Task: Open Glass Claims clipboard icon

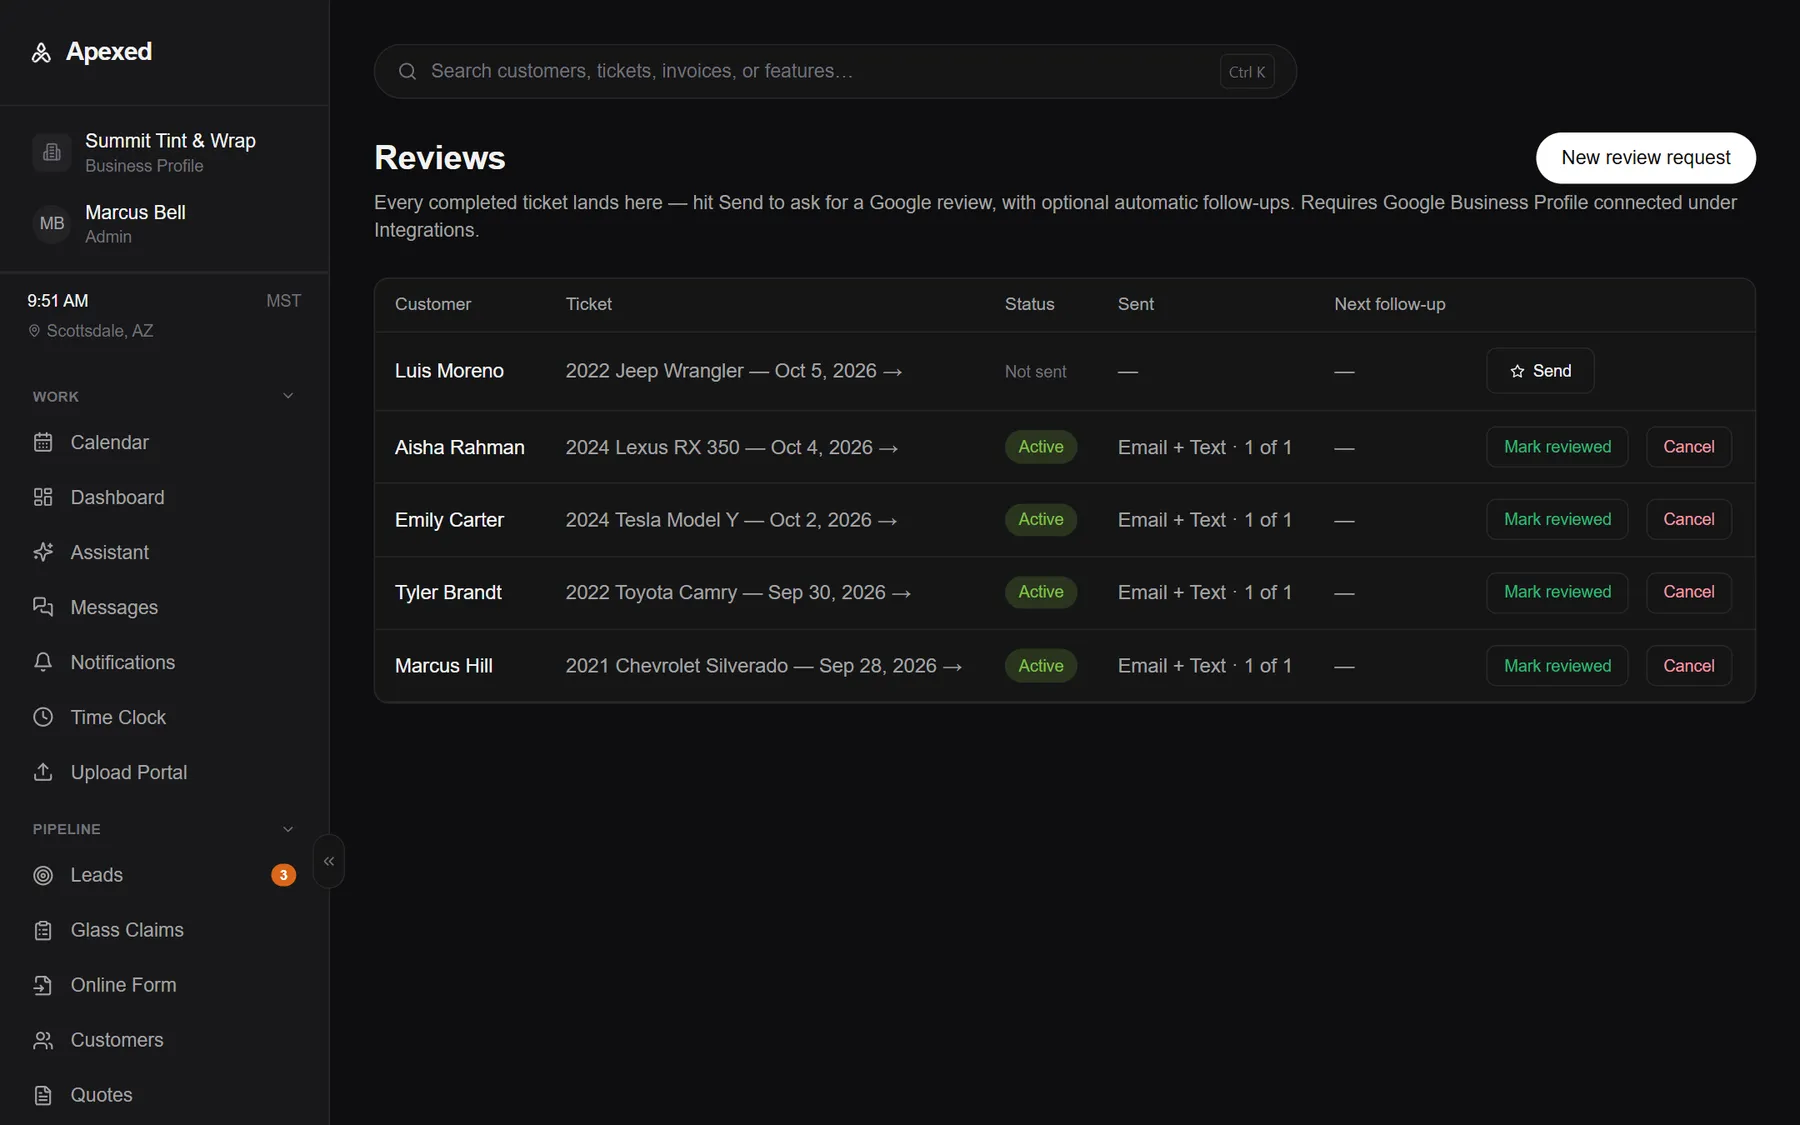Action: pos(43,930)
